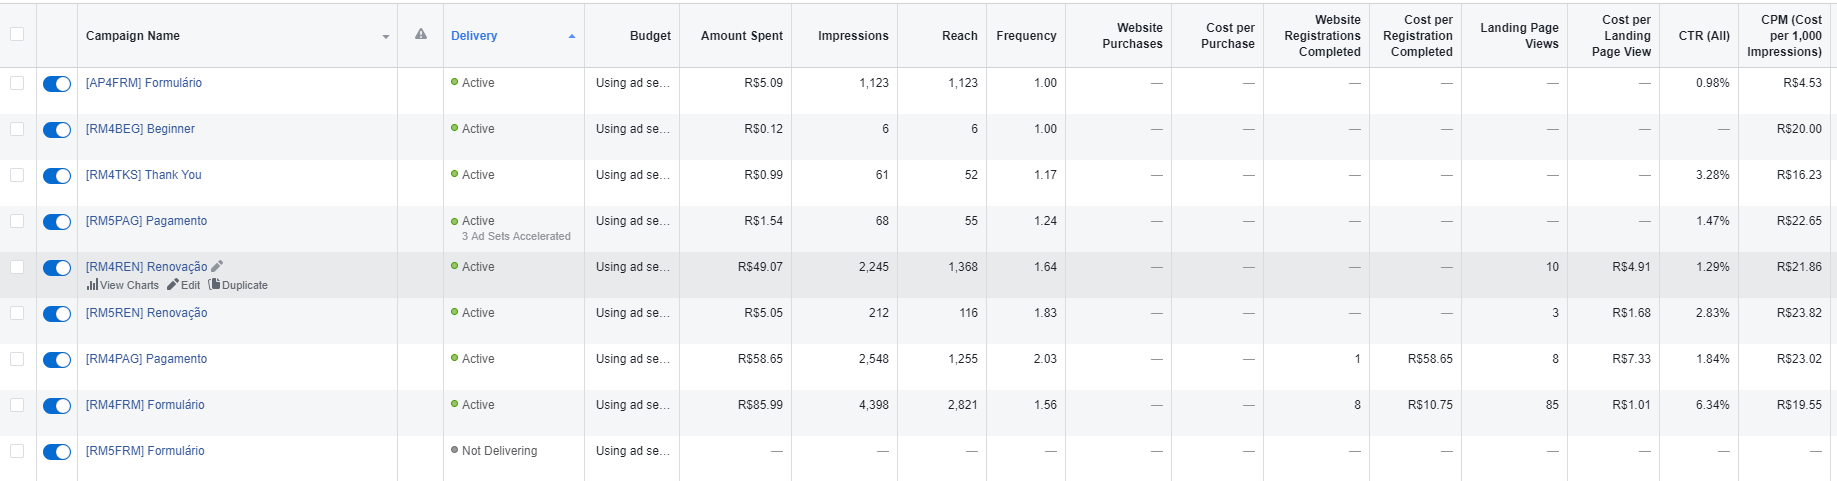Open View Charts for the hovered campaign
This screenshot has height=481, width=1837.
(x=123, y=285)
